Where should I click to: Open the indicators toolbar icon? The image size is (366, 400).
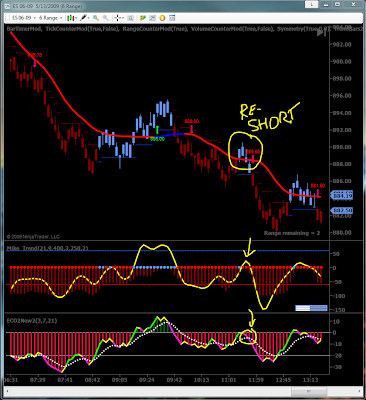(x=152, y=18)
